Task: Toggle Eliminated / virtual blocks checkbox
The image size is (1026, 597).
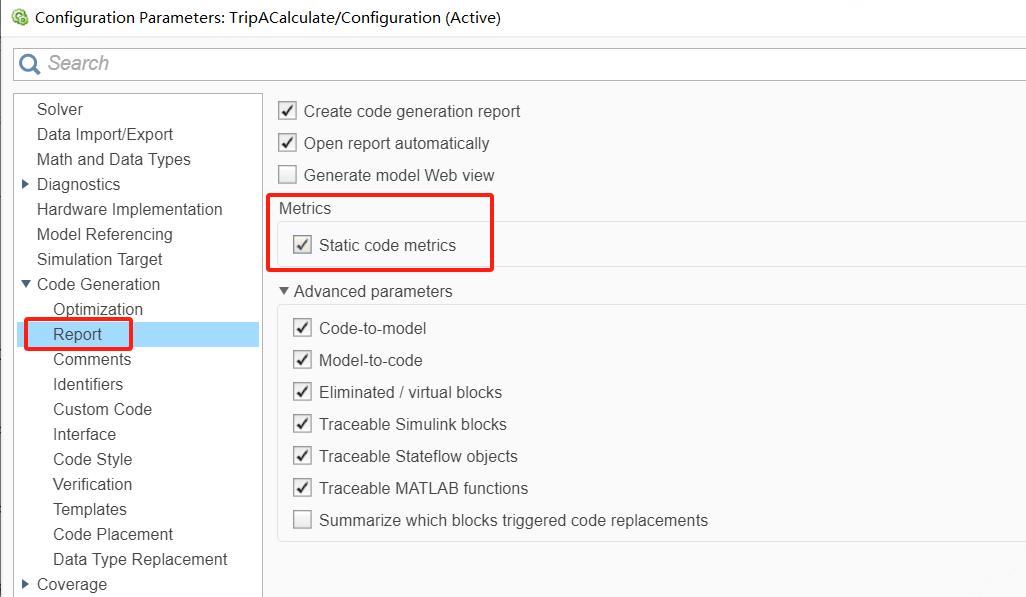Action: coord(302,391)
